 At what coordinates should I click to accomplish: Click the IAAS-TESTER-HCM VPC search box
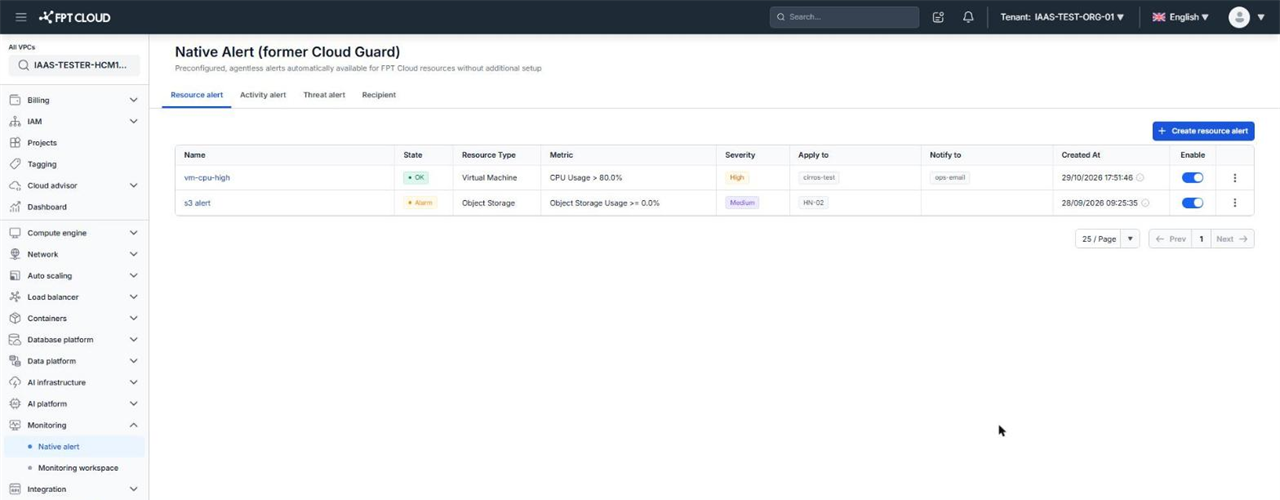pyautogui.click(x=74, y=65)
